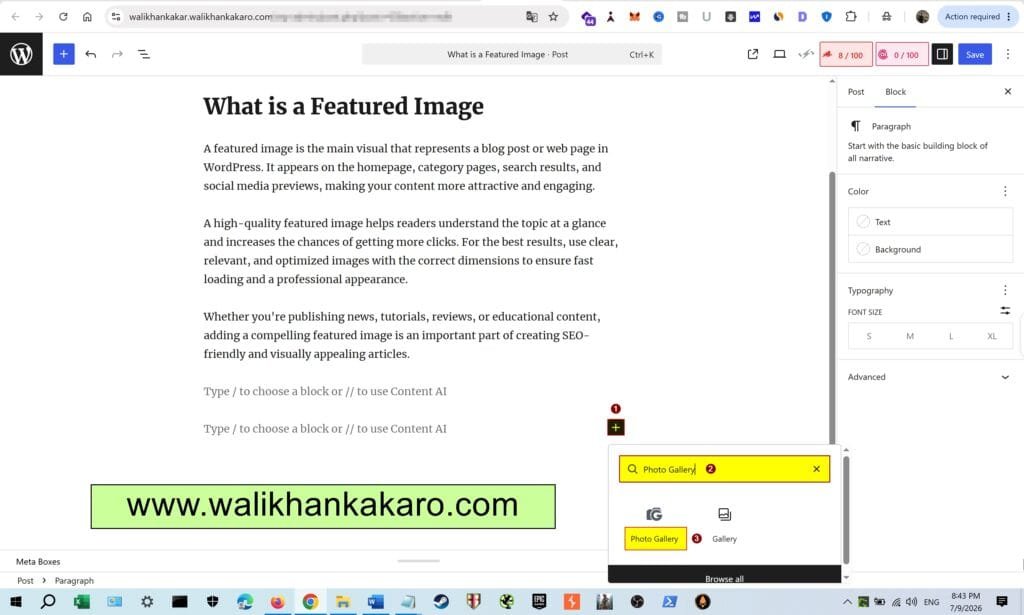Redo the last undone change
This screenshot has height=615, width=1024.
(117, 54)
